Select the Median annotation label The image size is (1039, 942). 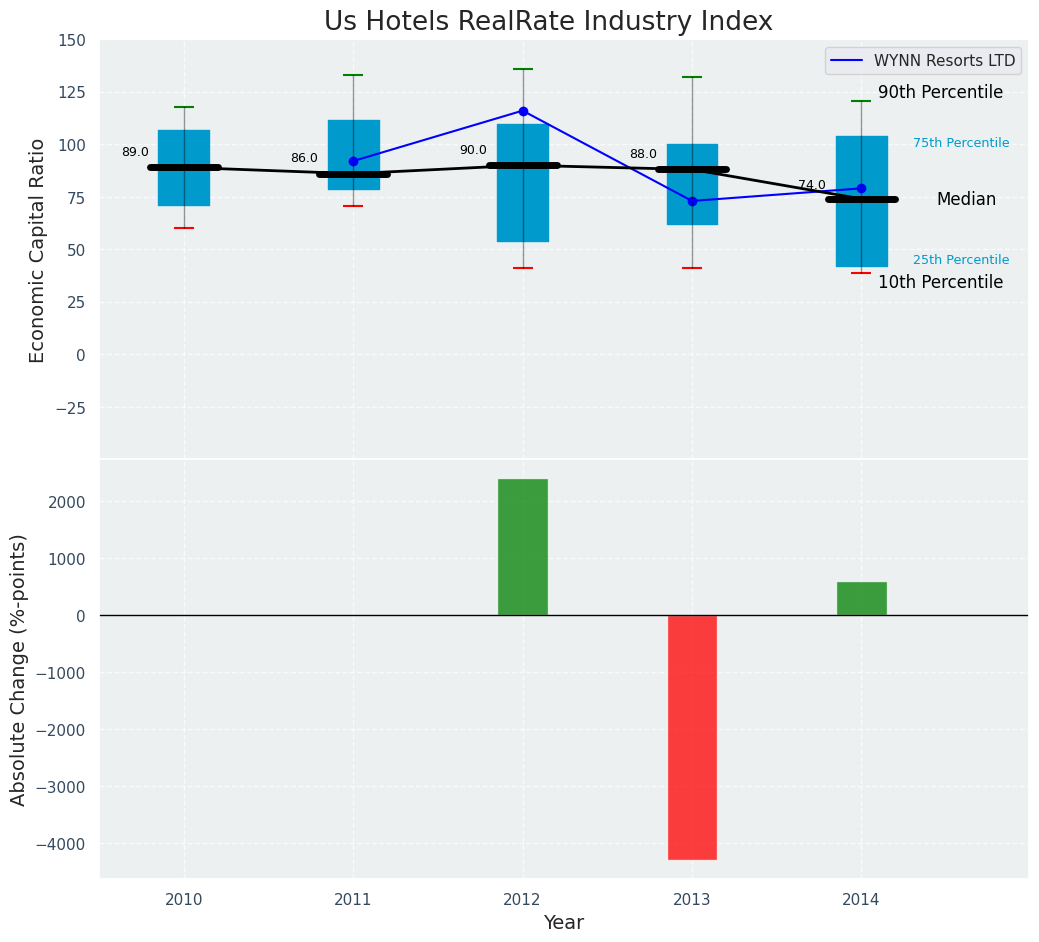coord(966,200)
